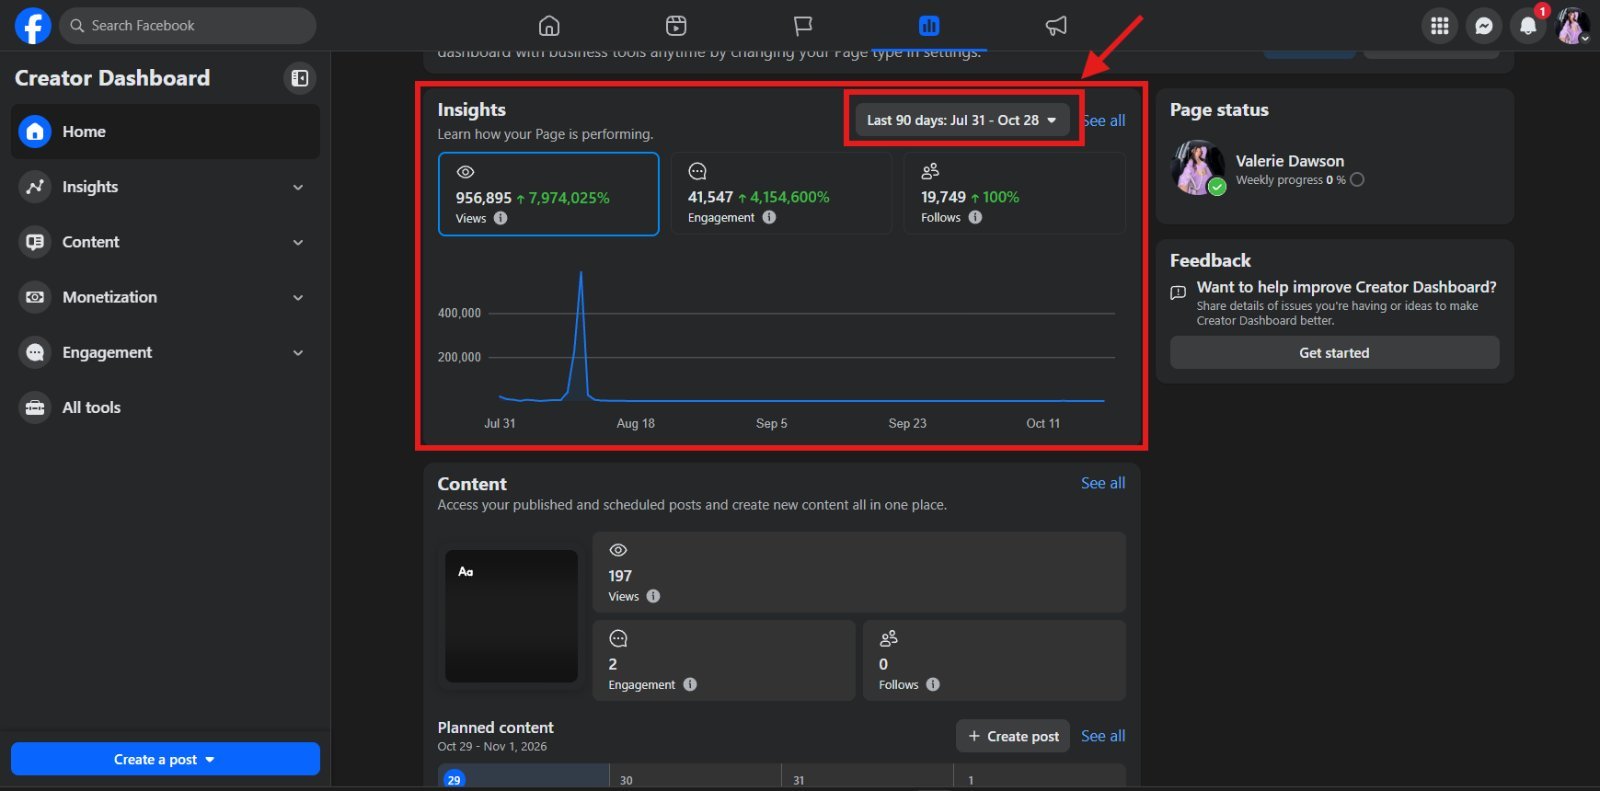This screenshot has width=1600, height=791.
Task: Select the 19,749 Follows metric card
Action: click(1014, 194)
